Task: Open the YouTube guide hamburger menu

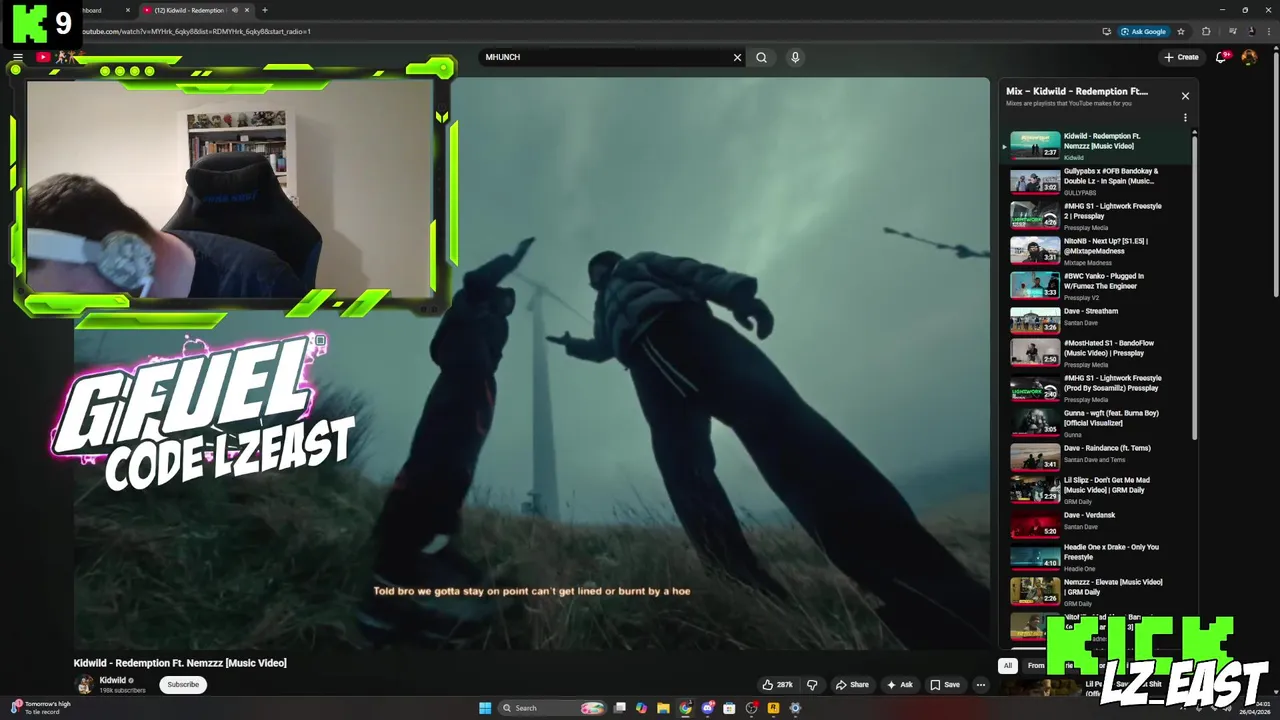Action: 17,57
